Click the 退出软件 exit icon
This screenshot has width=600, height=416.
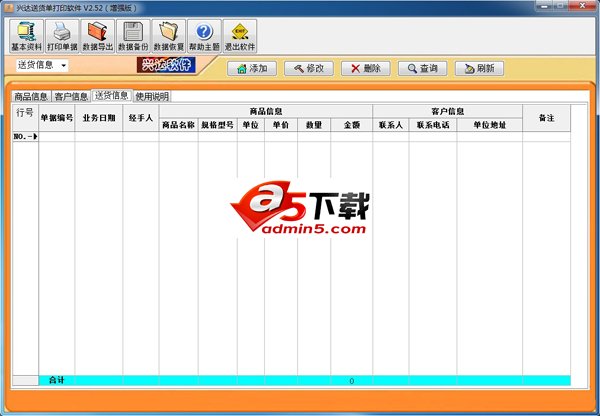tap(240, 36)
